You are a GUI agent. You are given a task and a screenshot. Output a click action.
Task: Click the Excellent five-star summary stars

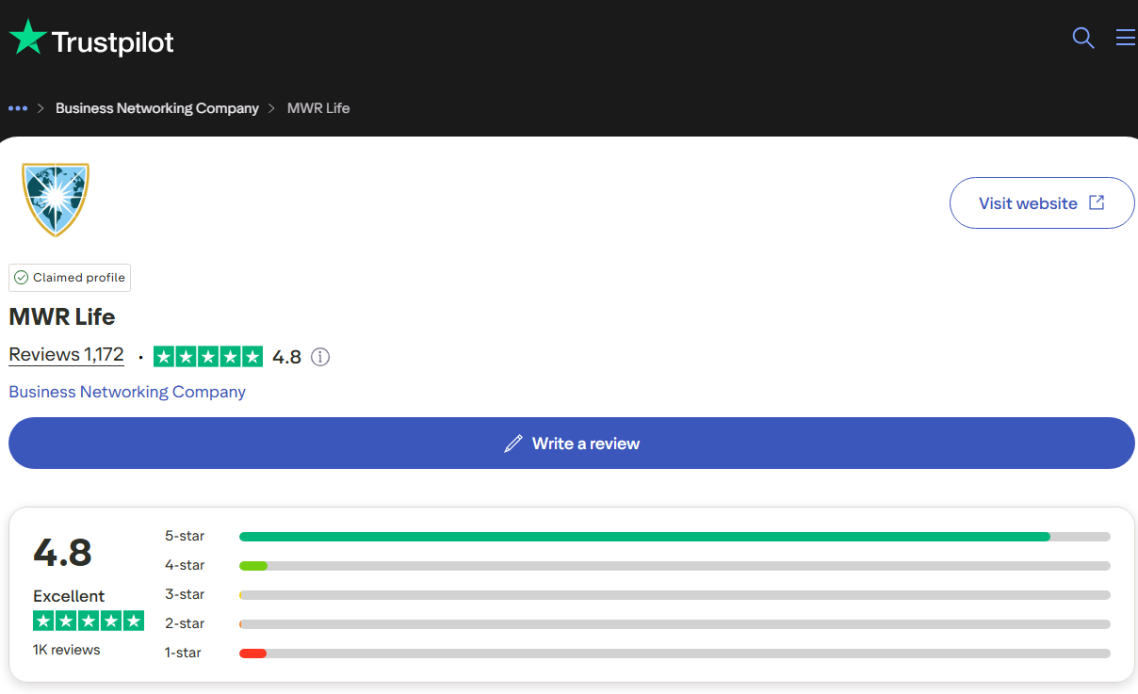click(88, 621)
